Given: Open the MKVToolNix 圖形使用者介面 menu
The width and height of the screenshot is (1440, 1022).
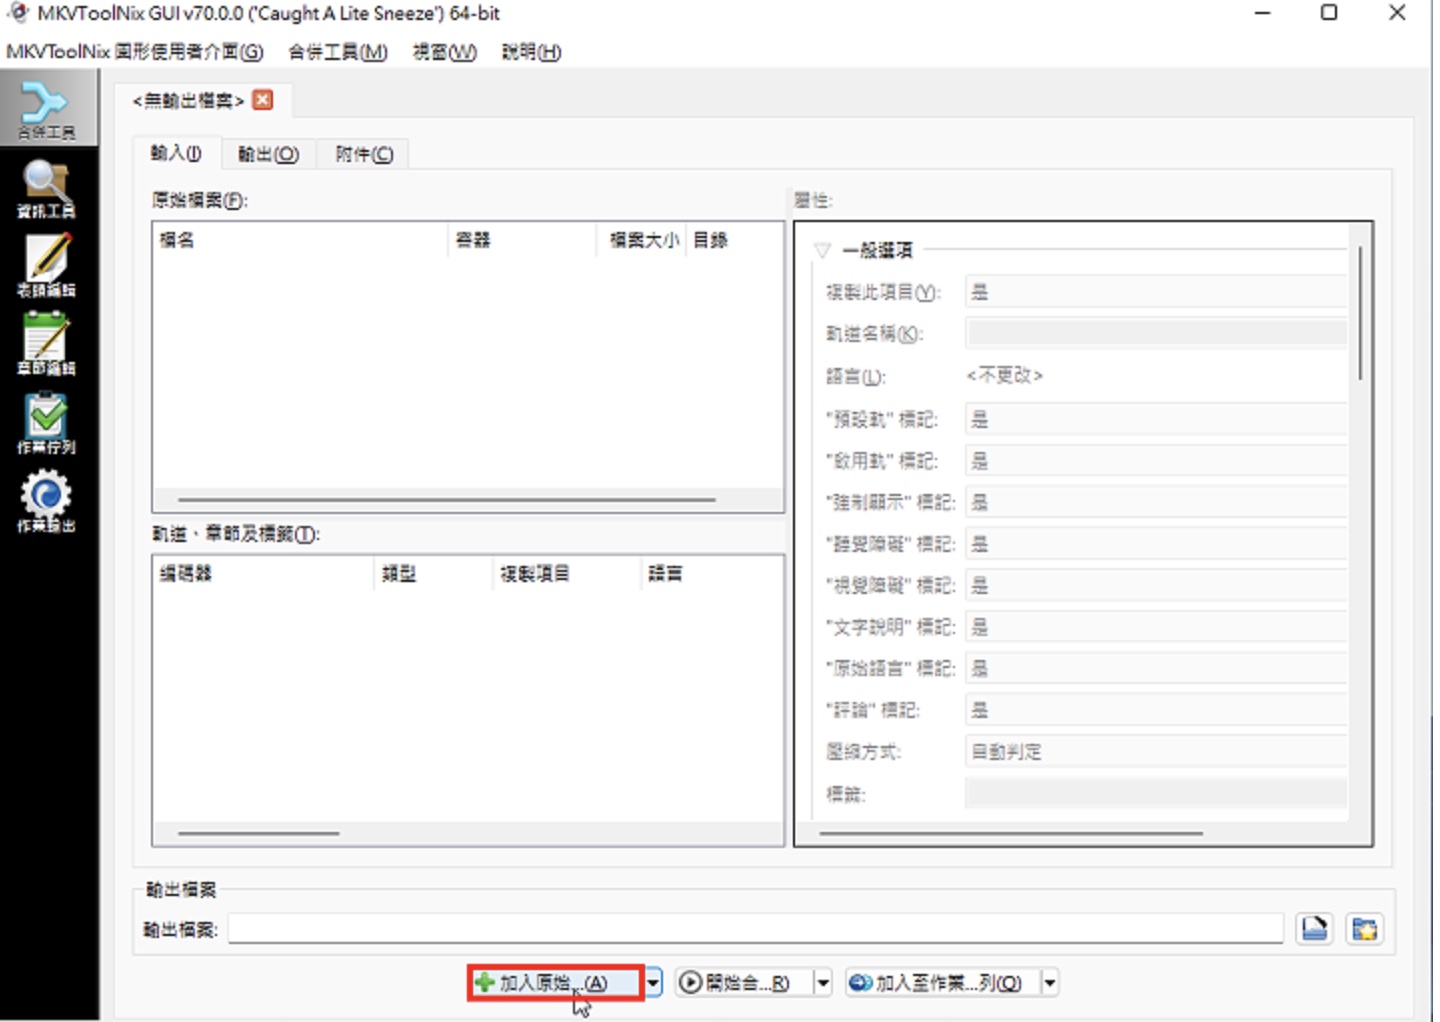Looking at the screenshot, I should (135, 52).
